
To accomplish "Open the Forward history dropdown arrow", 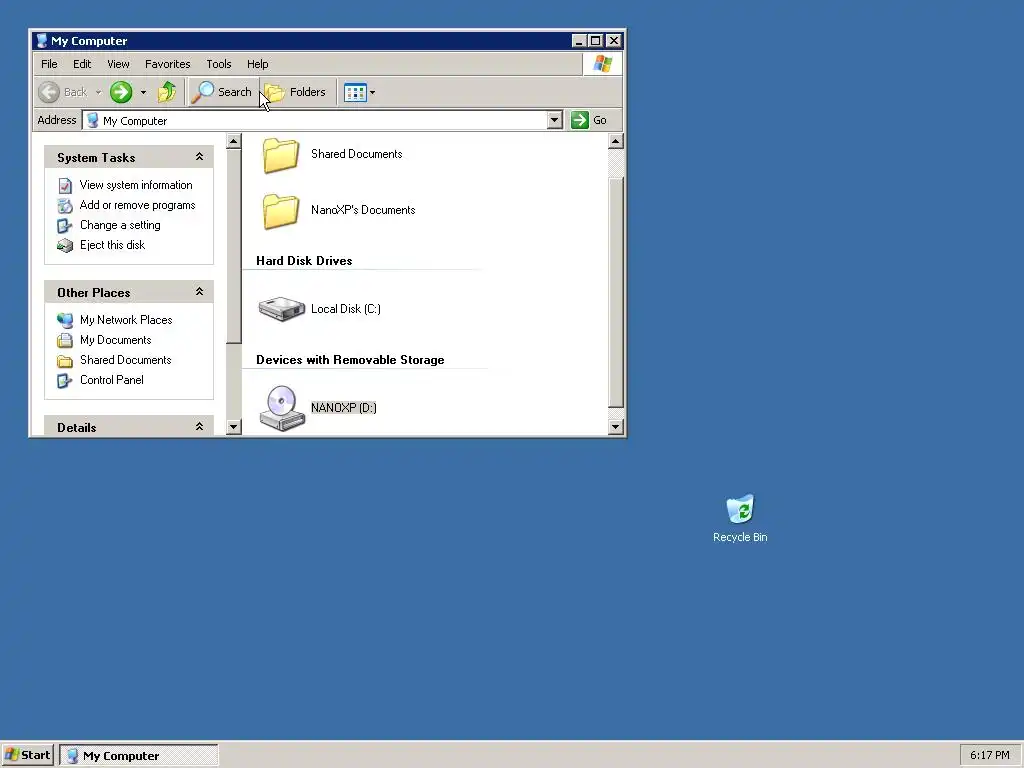I will coord(143,93).
